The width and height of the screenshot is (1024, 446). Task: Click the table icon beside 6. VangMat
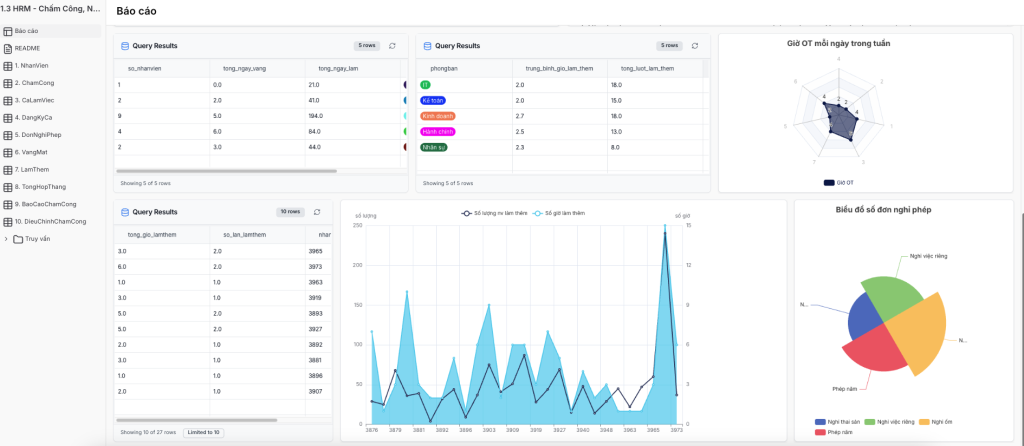[8, 151]
